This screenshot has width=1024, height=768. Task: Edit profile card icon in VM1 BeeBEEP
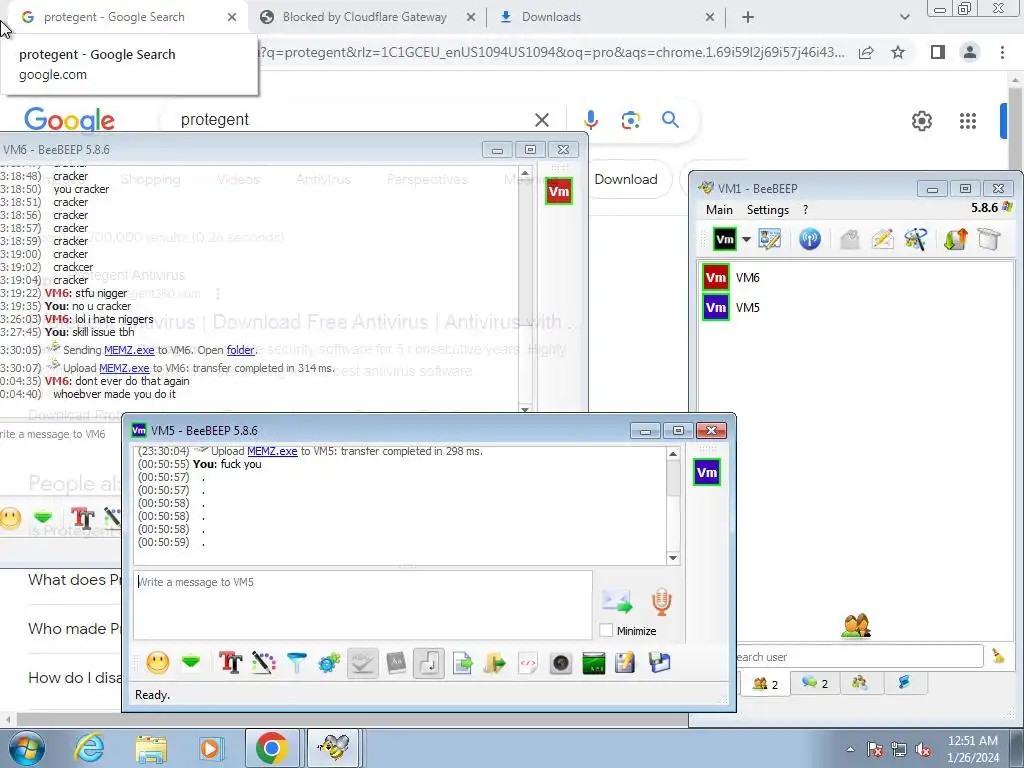[x=769, y=239]
